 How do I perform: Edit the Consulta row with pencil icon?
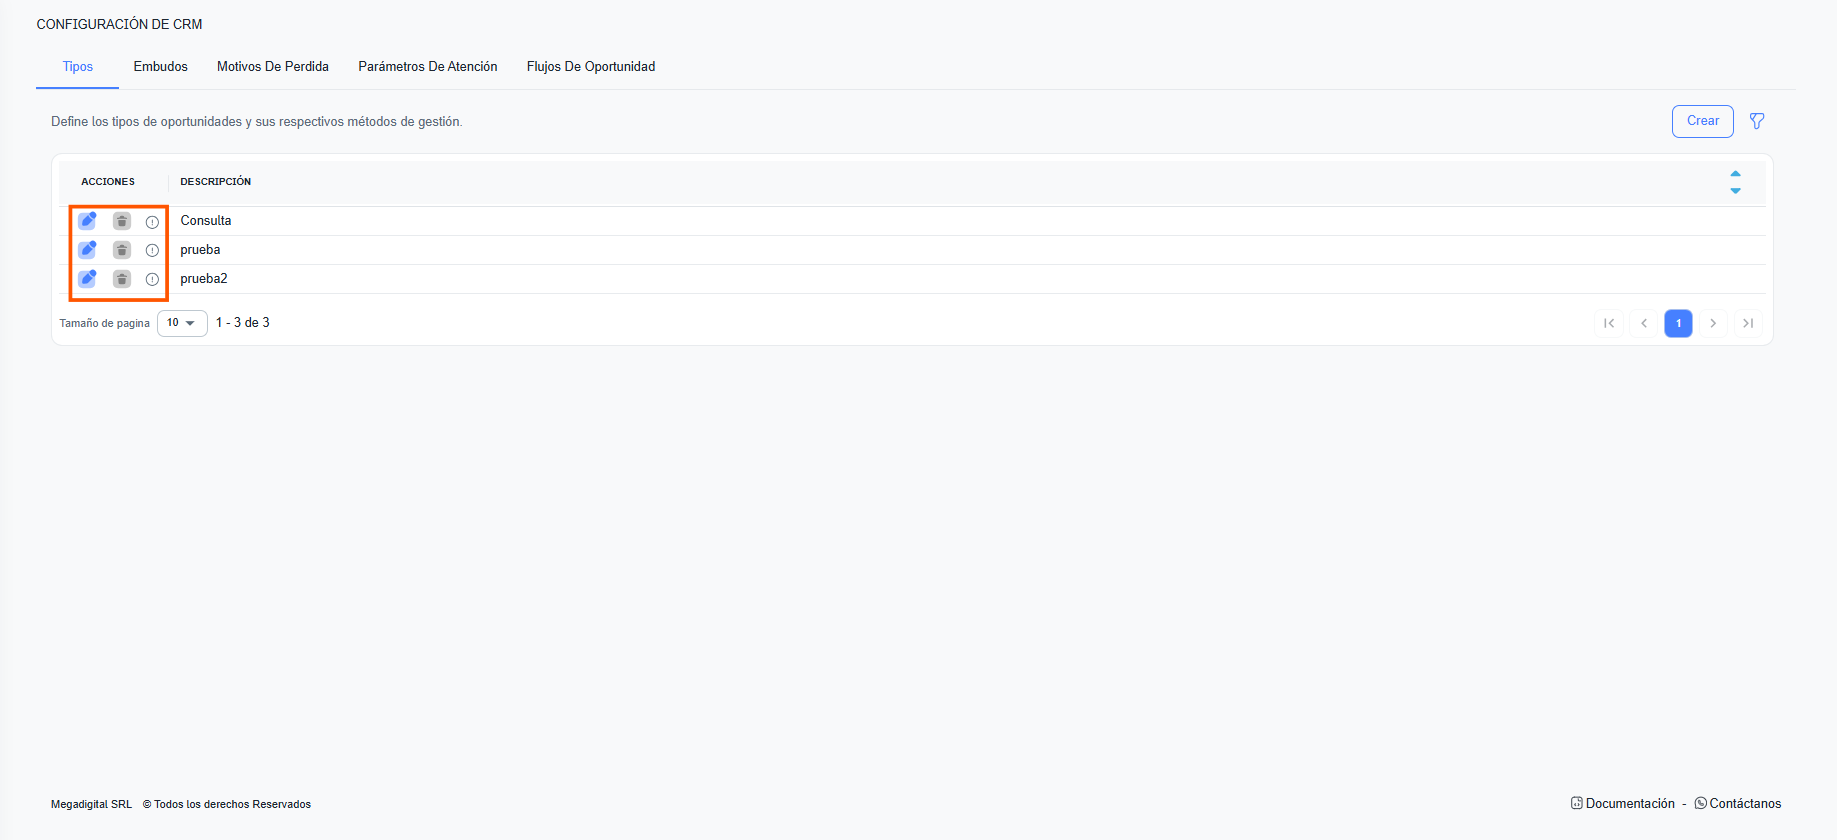pos(88,221)
